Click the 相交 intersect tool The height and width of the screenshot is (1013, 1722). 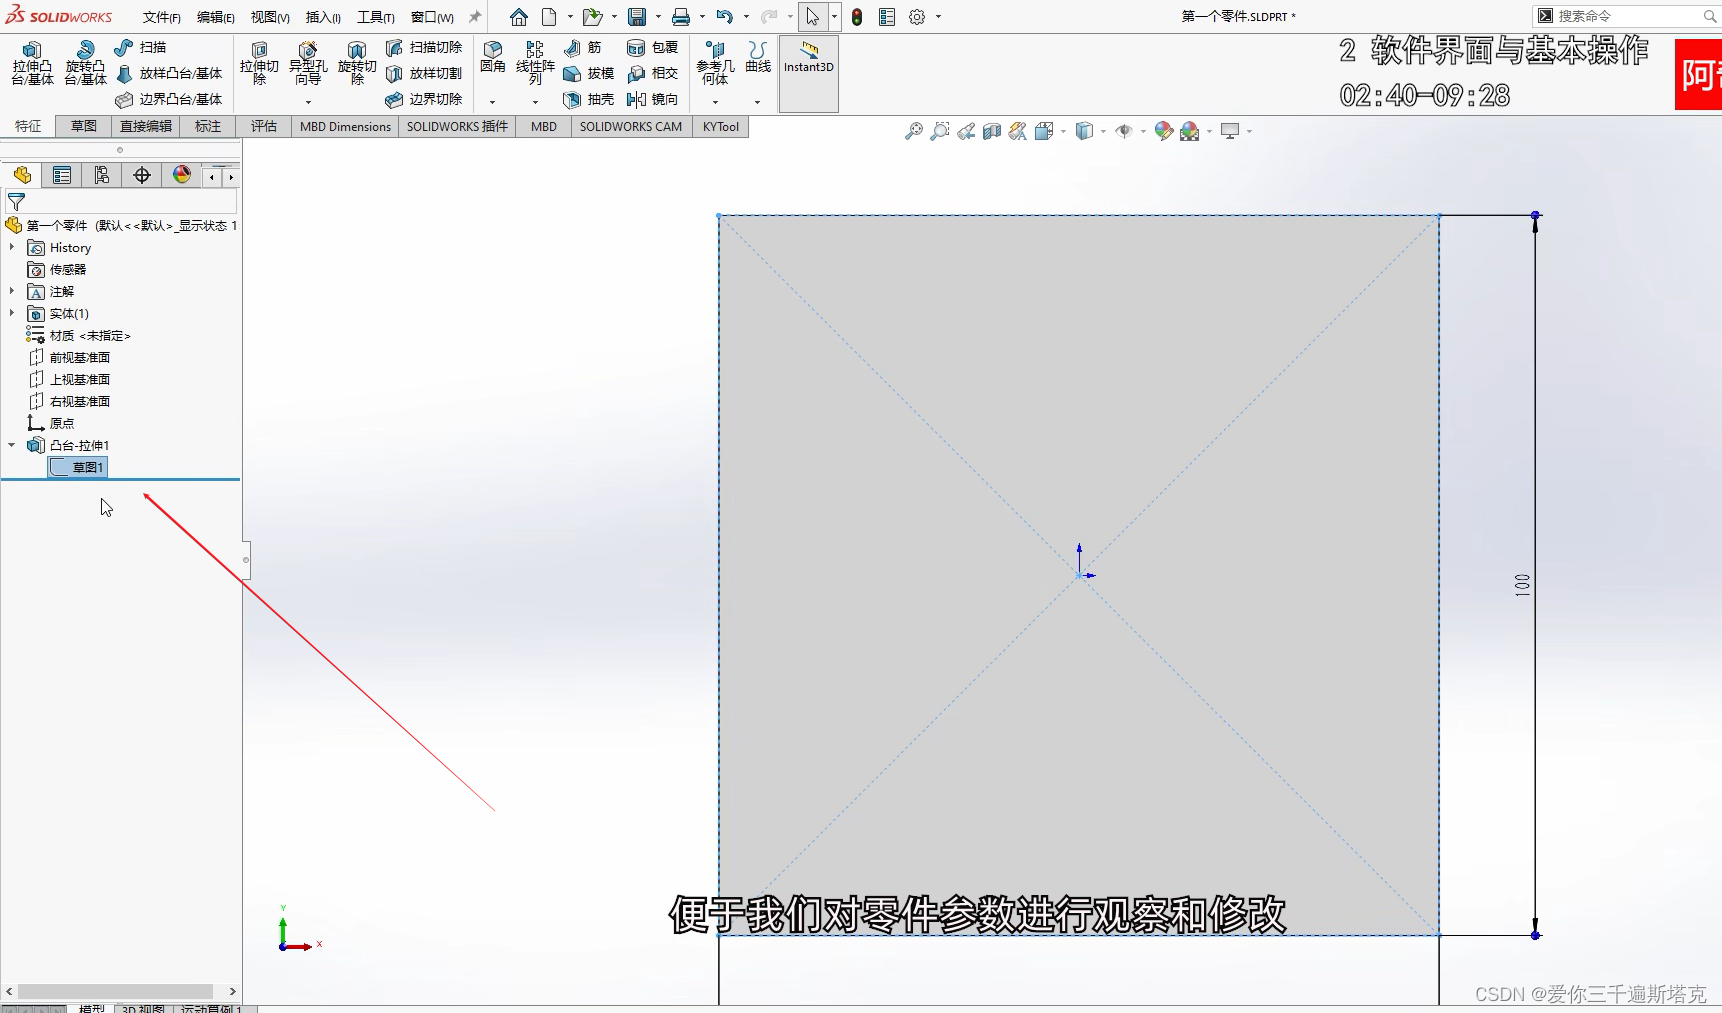coord(653,73)
